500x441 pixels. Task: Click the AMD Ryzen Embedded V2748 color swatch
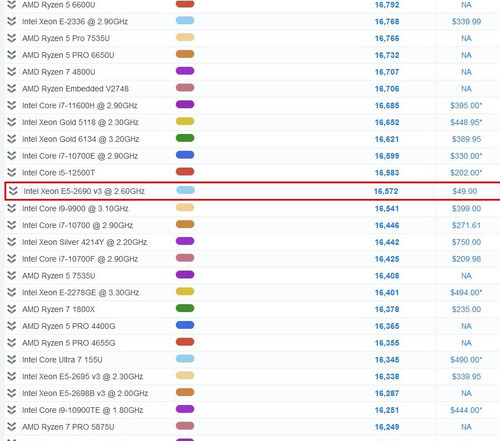(x=185, y=88)
